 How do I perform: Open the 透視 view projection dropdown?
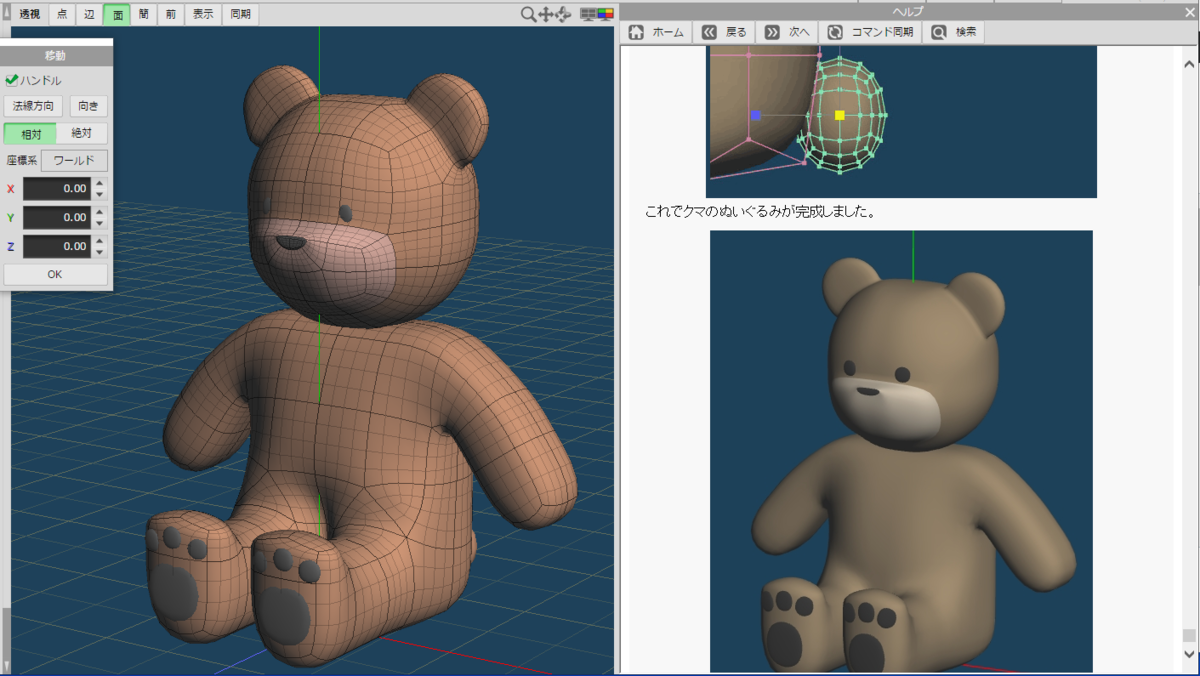pyautogui.click(x=29, y=14)
